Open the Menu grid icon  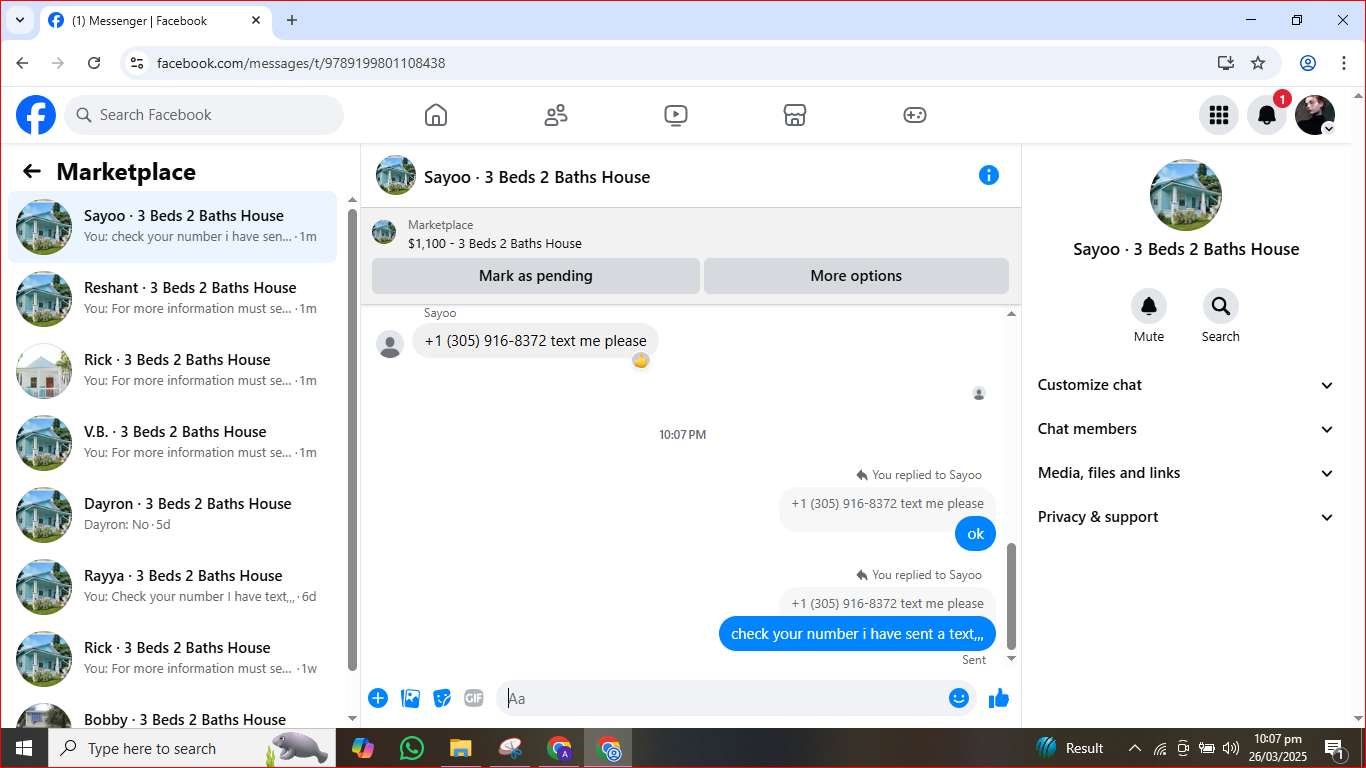coord(1219,115)
